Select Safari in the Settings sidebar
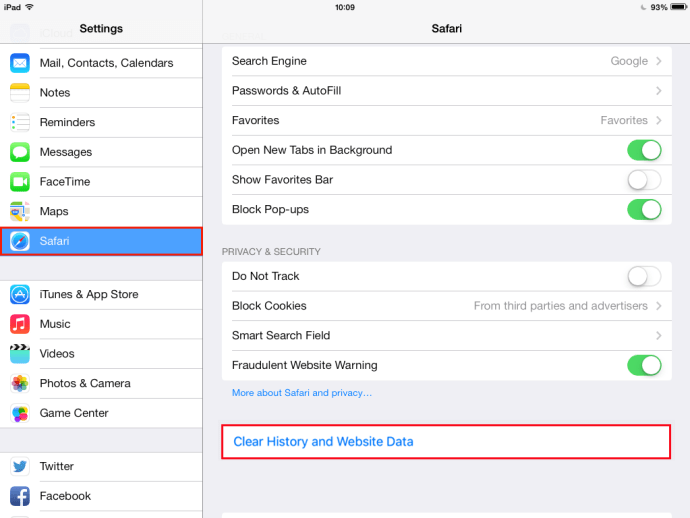 click(102, 241)
